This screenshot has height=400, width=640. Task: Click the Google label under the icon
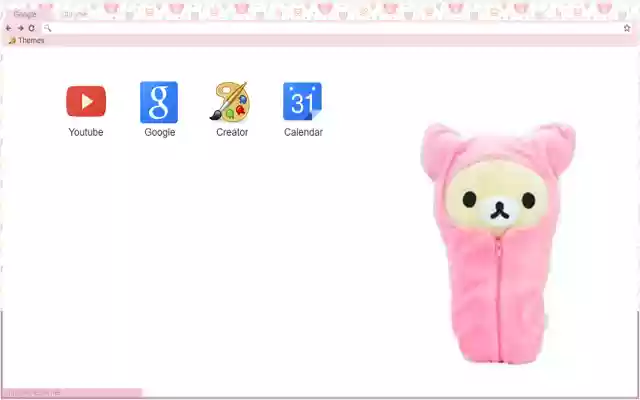coord(160,132)
